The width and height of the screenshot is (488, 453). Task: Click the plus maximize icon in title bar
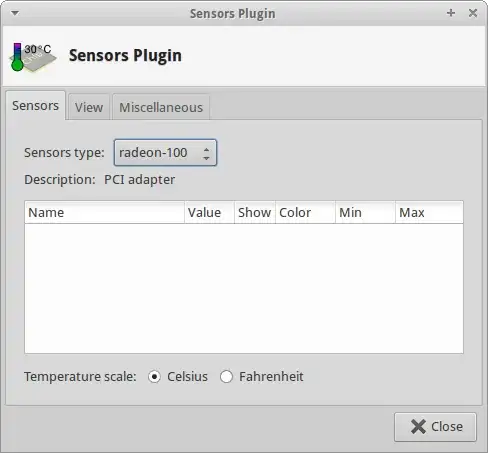(x=451, y=13)
